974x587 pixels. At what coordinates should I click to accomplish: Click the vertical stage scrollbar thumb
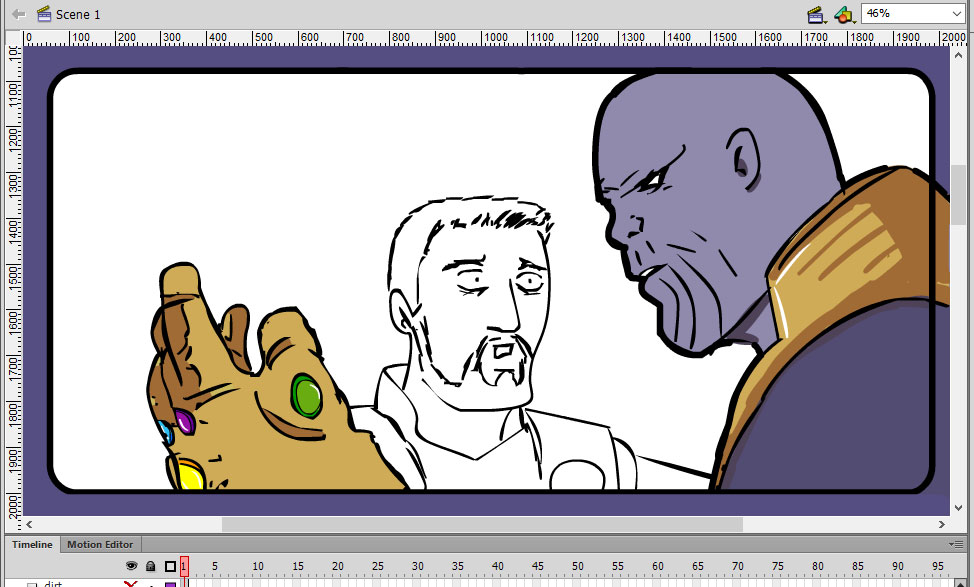(958, 194)
